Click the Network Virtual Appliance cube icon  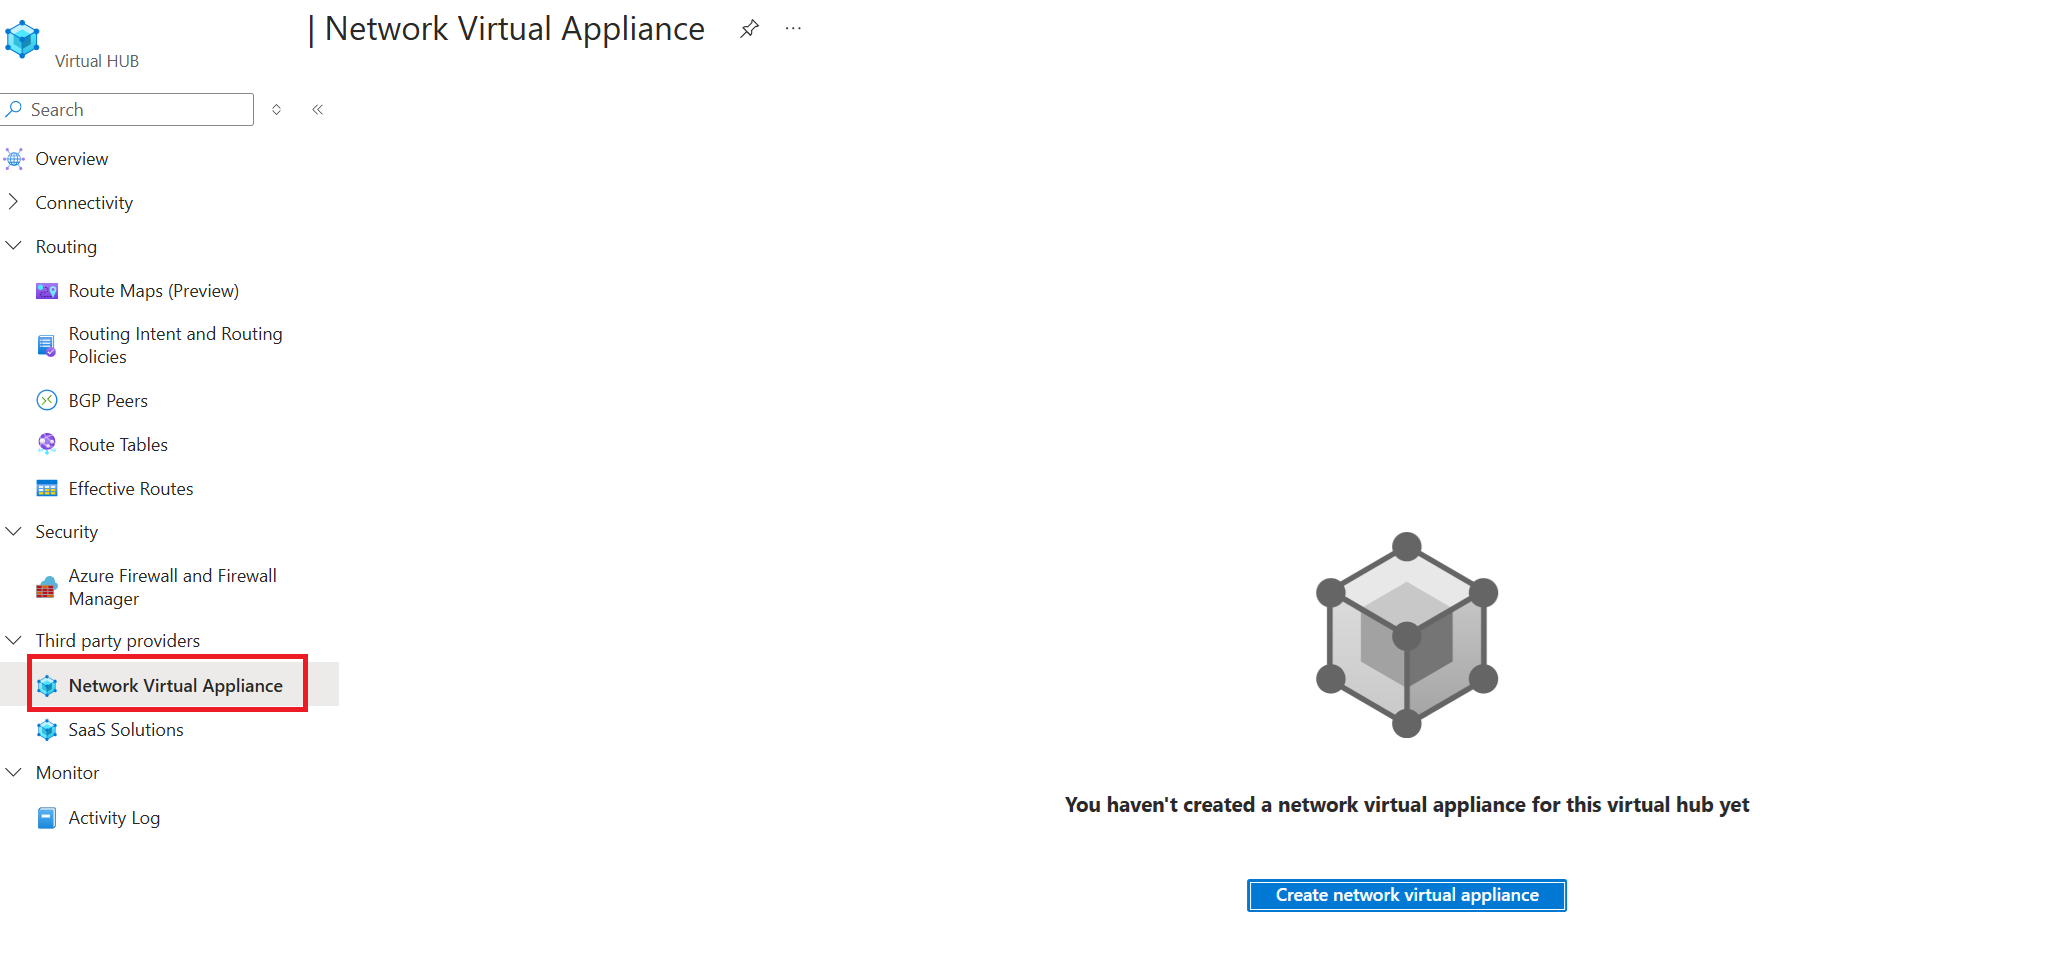pyautogui.click(x=47, y=686)
